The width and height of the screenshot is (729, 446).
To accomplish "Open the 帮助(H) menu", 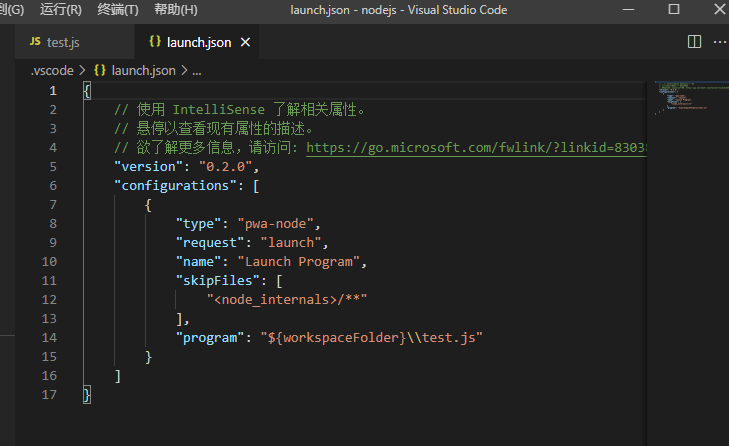I will coord(176,10).
